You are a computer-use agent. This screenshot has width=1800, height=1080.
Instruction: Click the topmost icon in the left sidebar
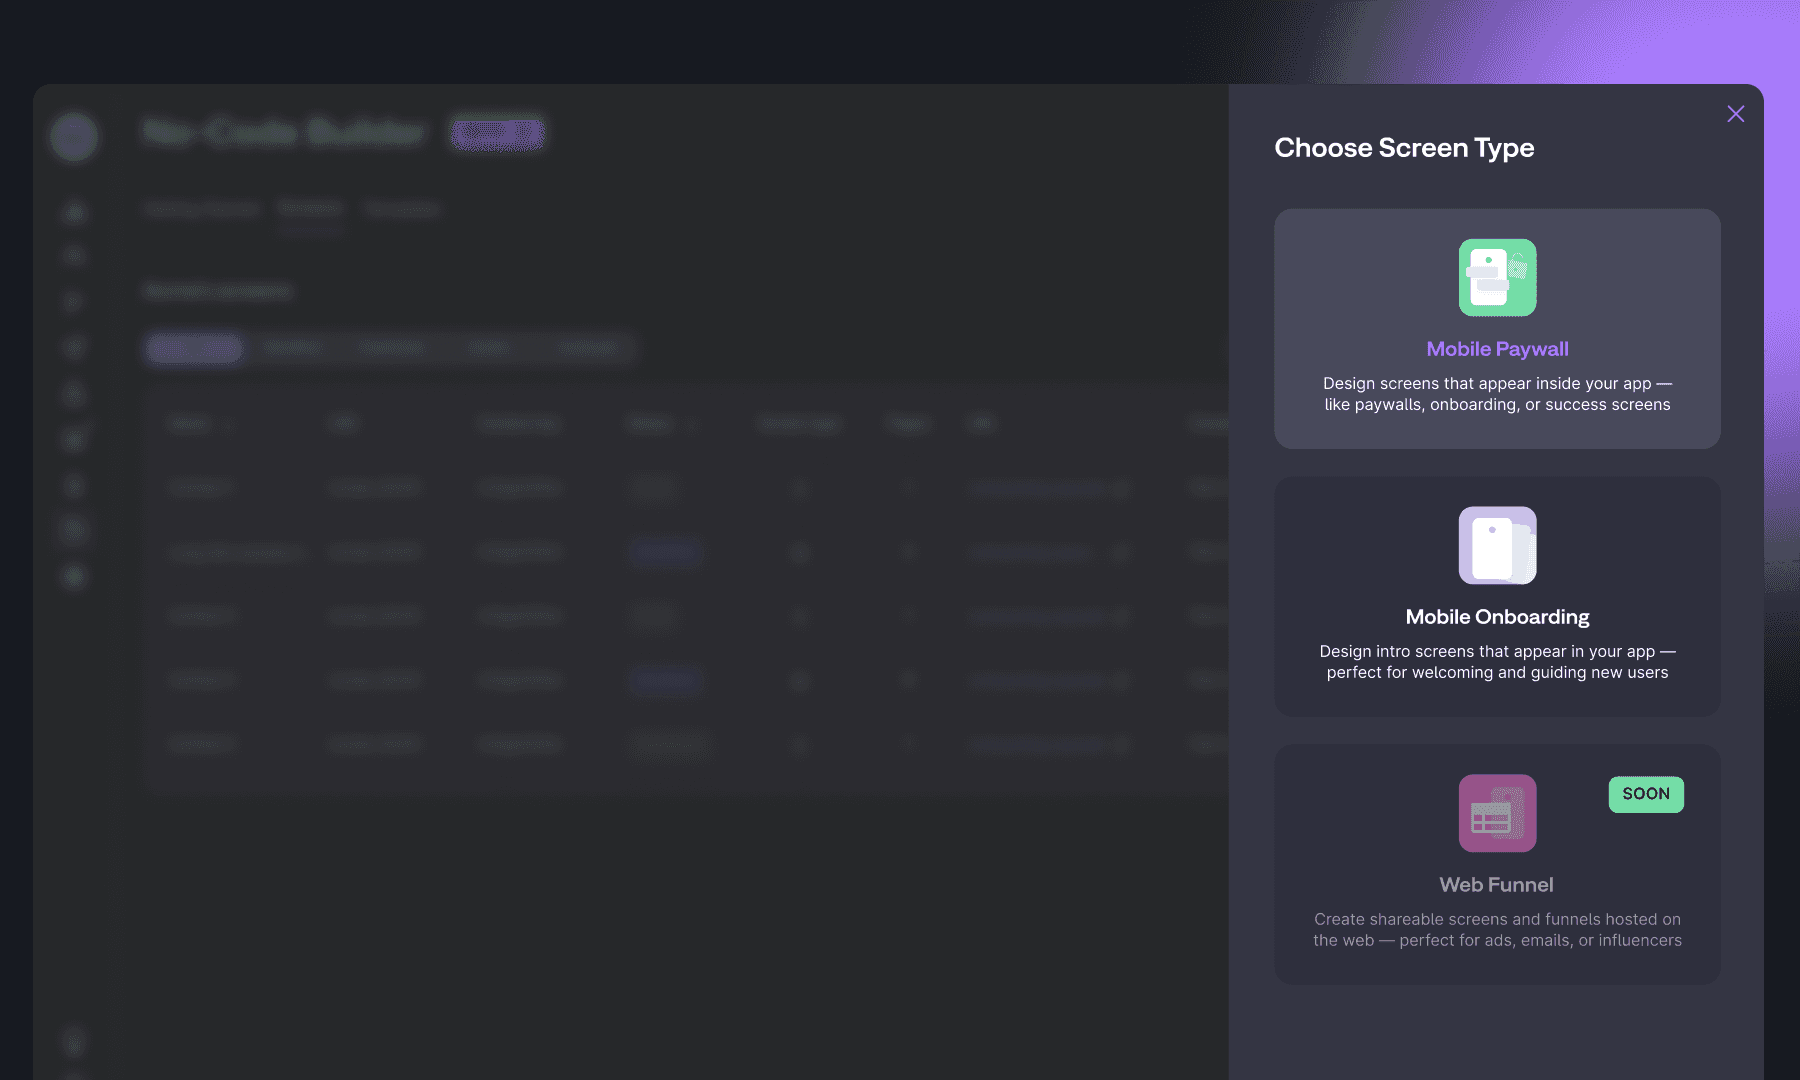click(x=73, y=212)
